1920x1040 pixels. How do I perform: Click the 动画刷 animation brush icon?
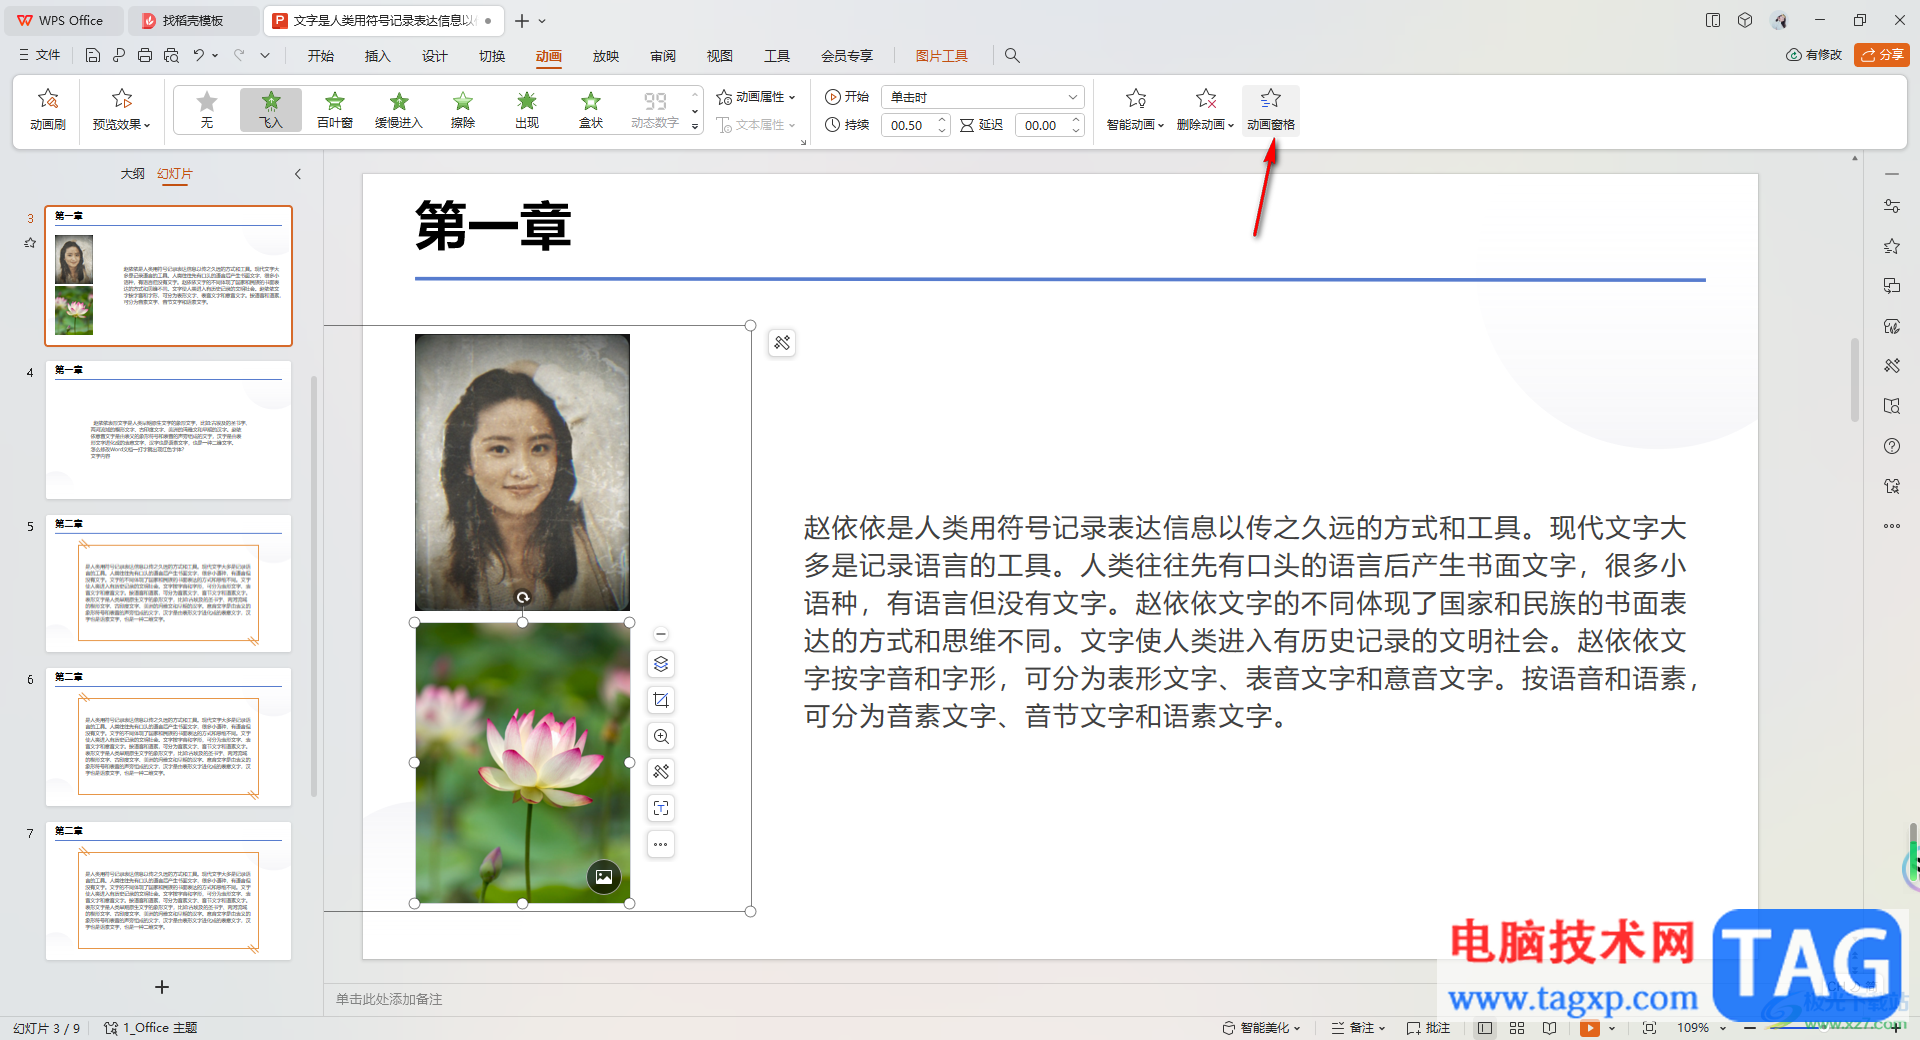click(x=47, y=109)
